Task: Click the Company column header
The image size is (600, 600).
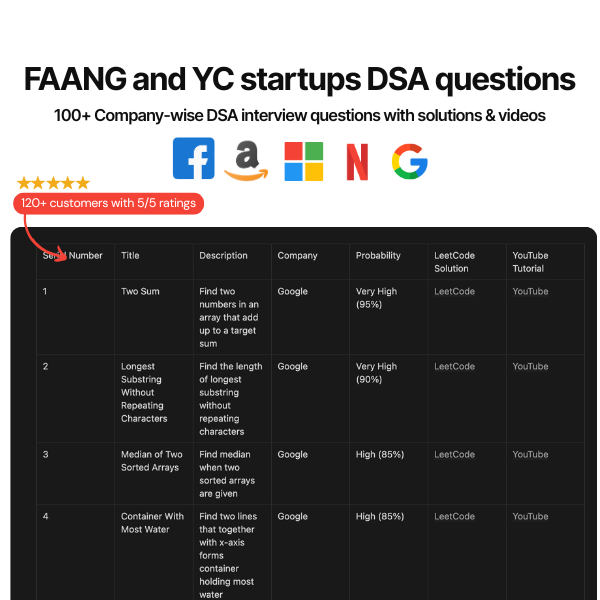Action: tap(297, 256)
